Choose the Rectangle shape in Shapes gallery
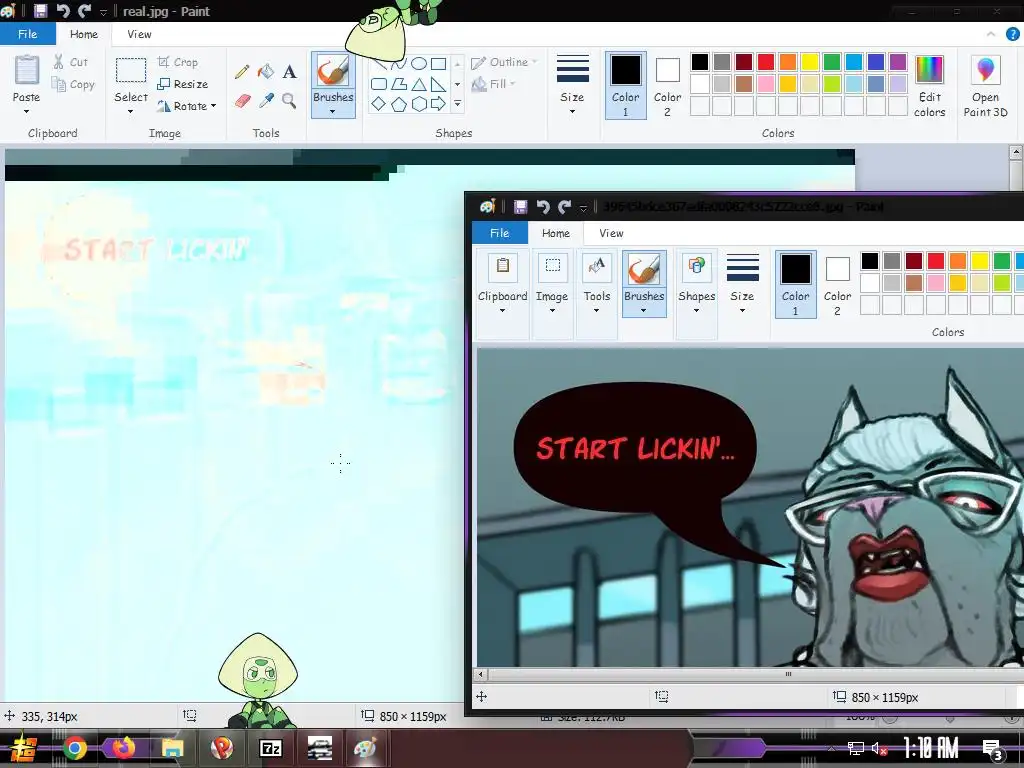 (439, 63)
